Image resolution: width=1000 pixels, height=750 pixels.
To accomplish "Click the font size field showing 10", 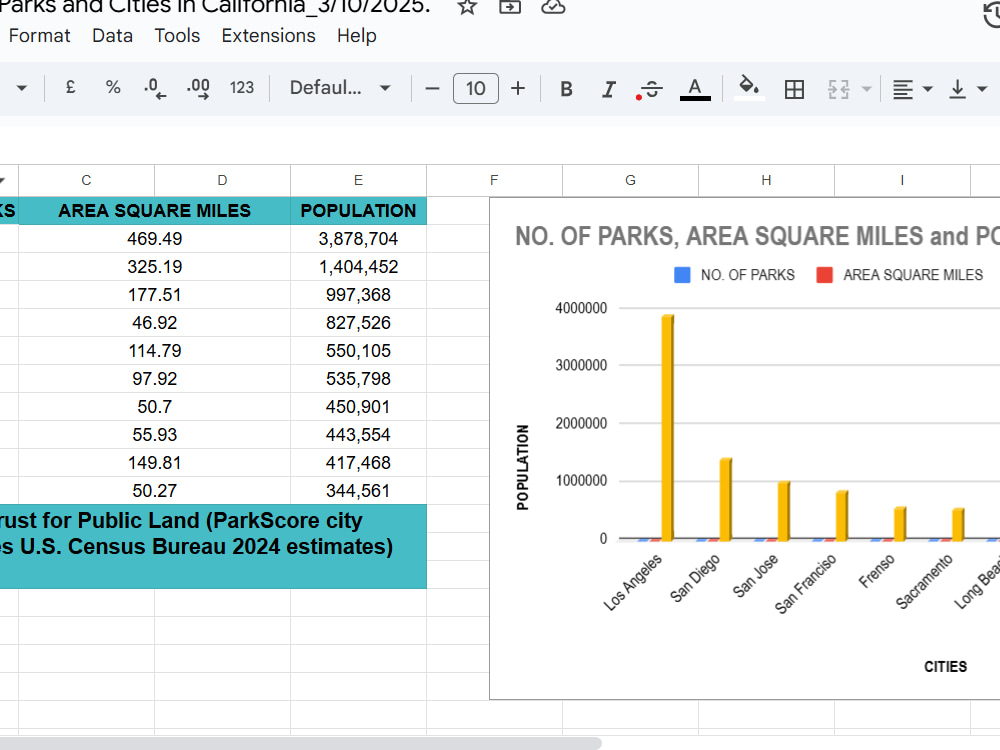I will (476, 88).
